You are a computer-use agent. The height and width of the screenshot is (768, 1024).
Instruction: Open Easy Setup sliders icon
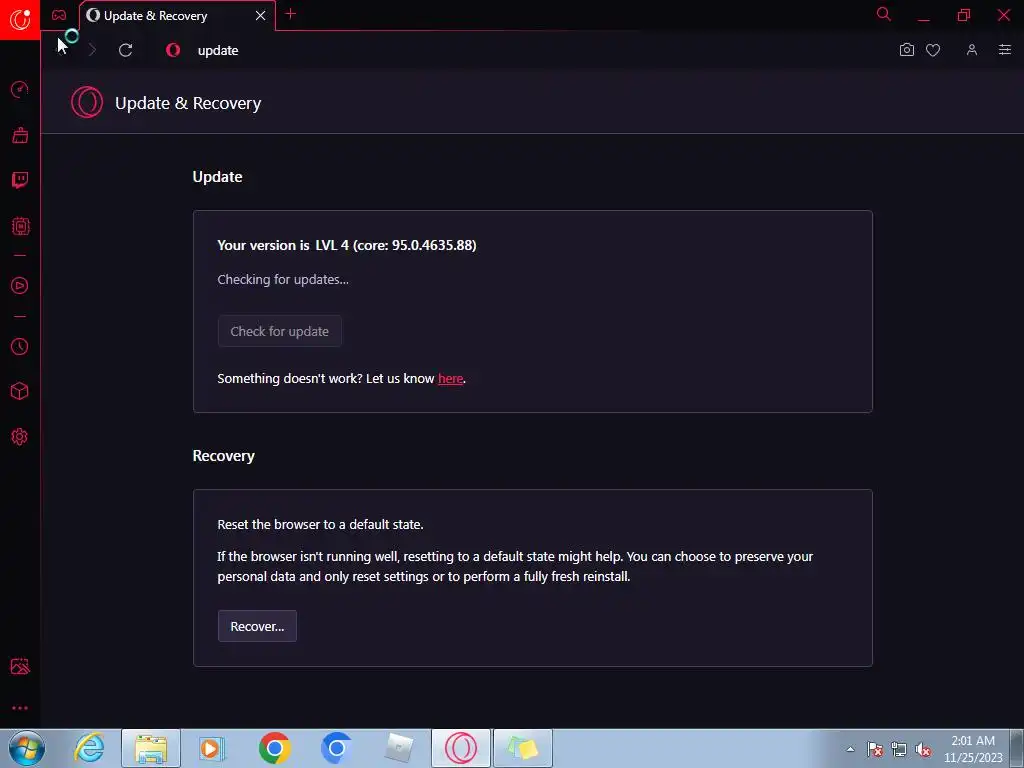(1005, 50)
